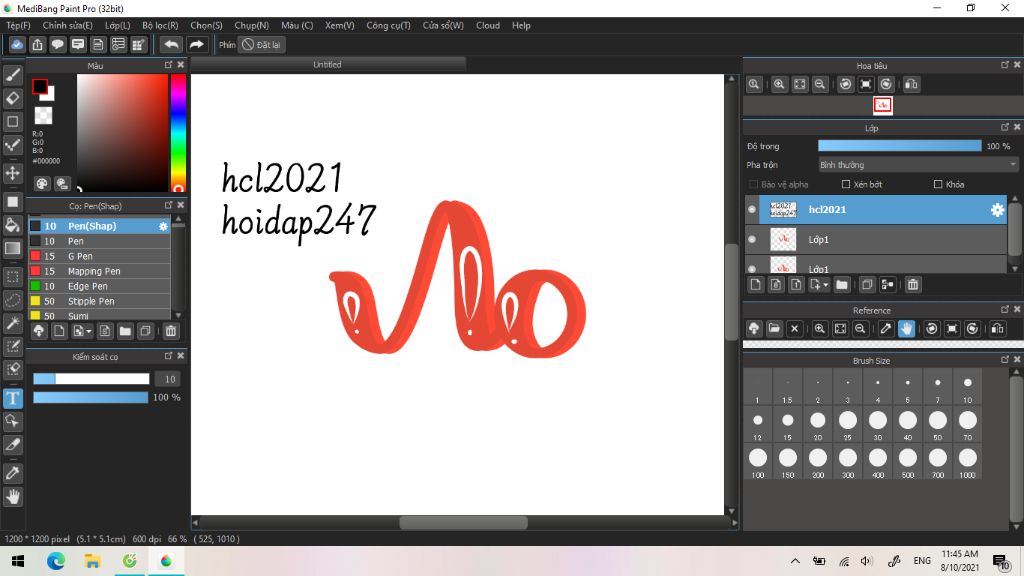Show hidden icons in system tray

click(x=795, y=561)
